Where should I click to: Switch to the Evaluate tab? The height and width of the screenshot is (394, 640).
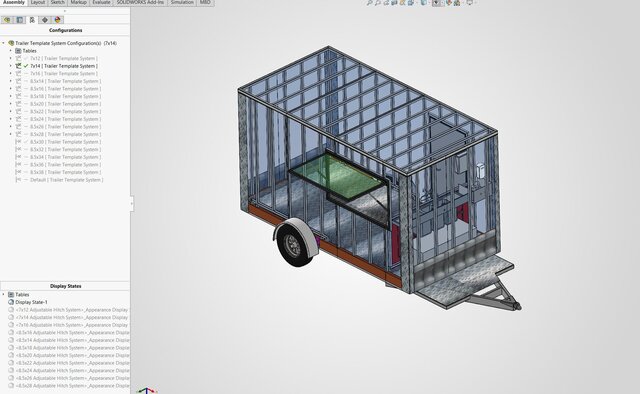(101, 2)
